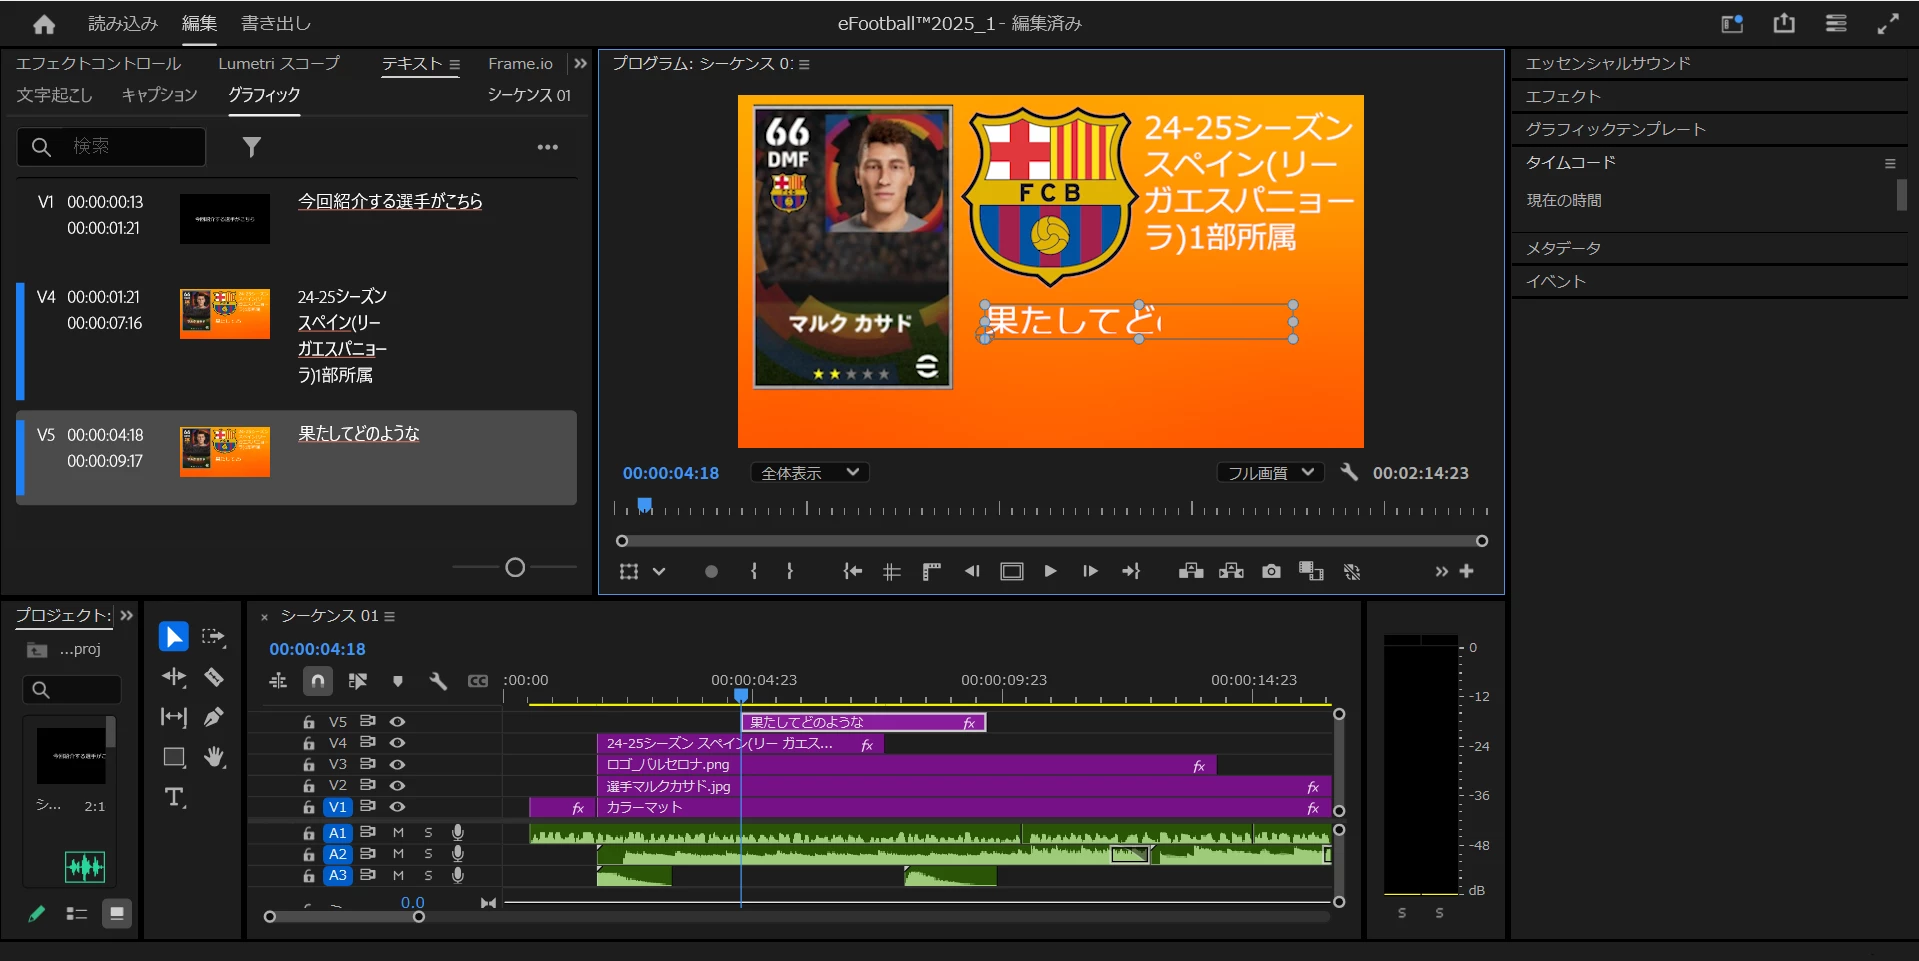
Task: Open the Button Editor plus icon
Action: (x=1467, y=571)
